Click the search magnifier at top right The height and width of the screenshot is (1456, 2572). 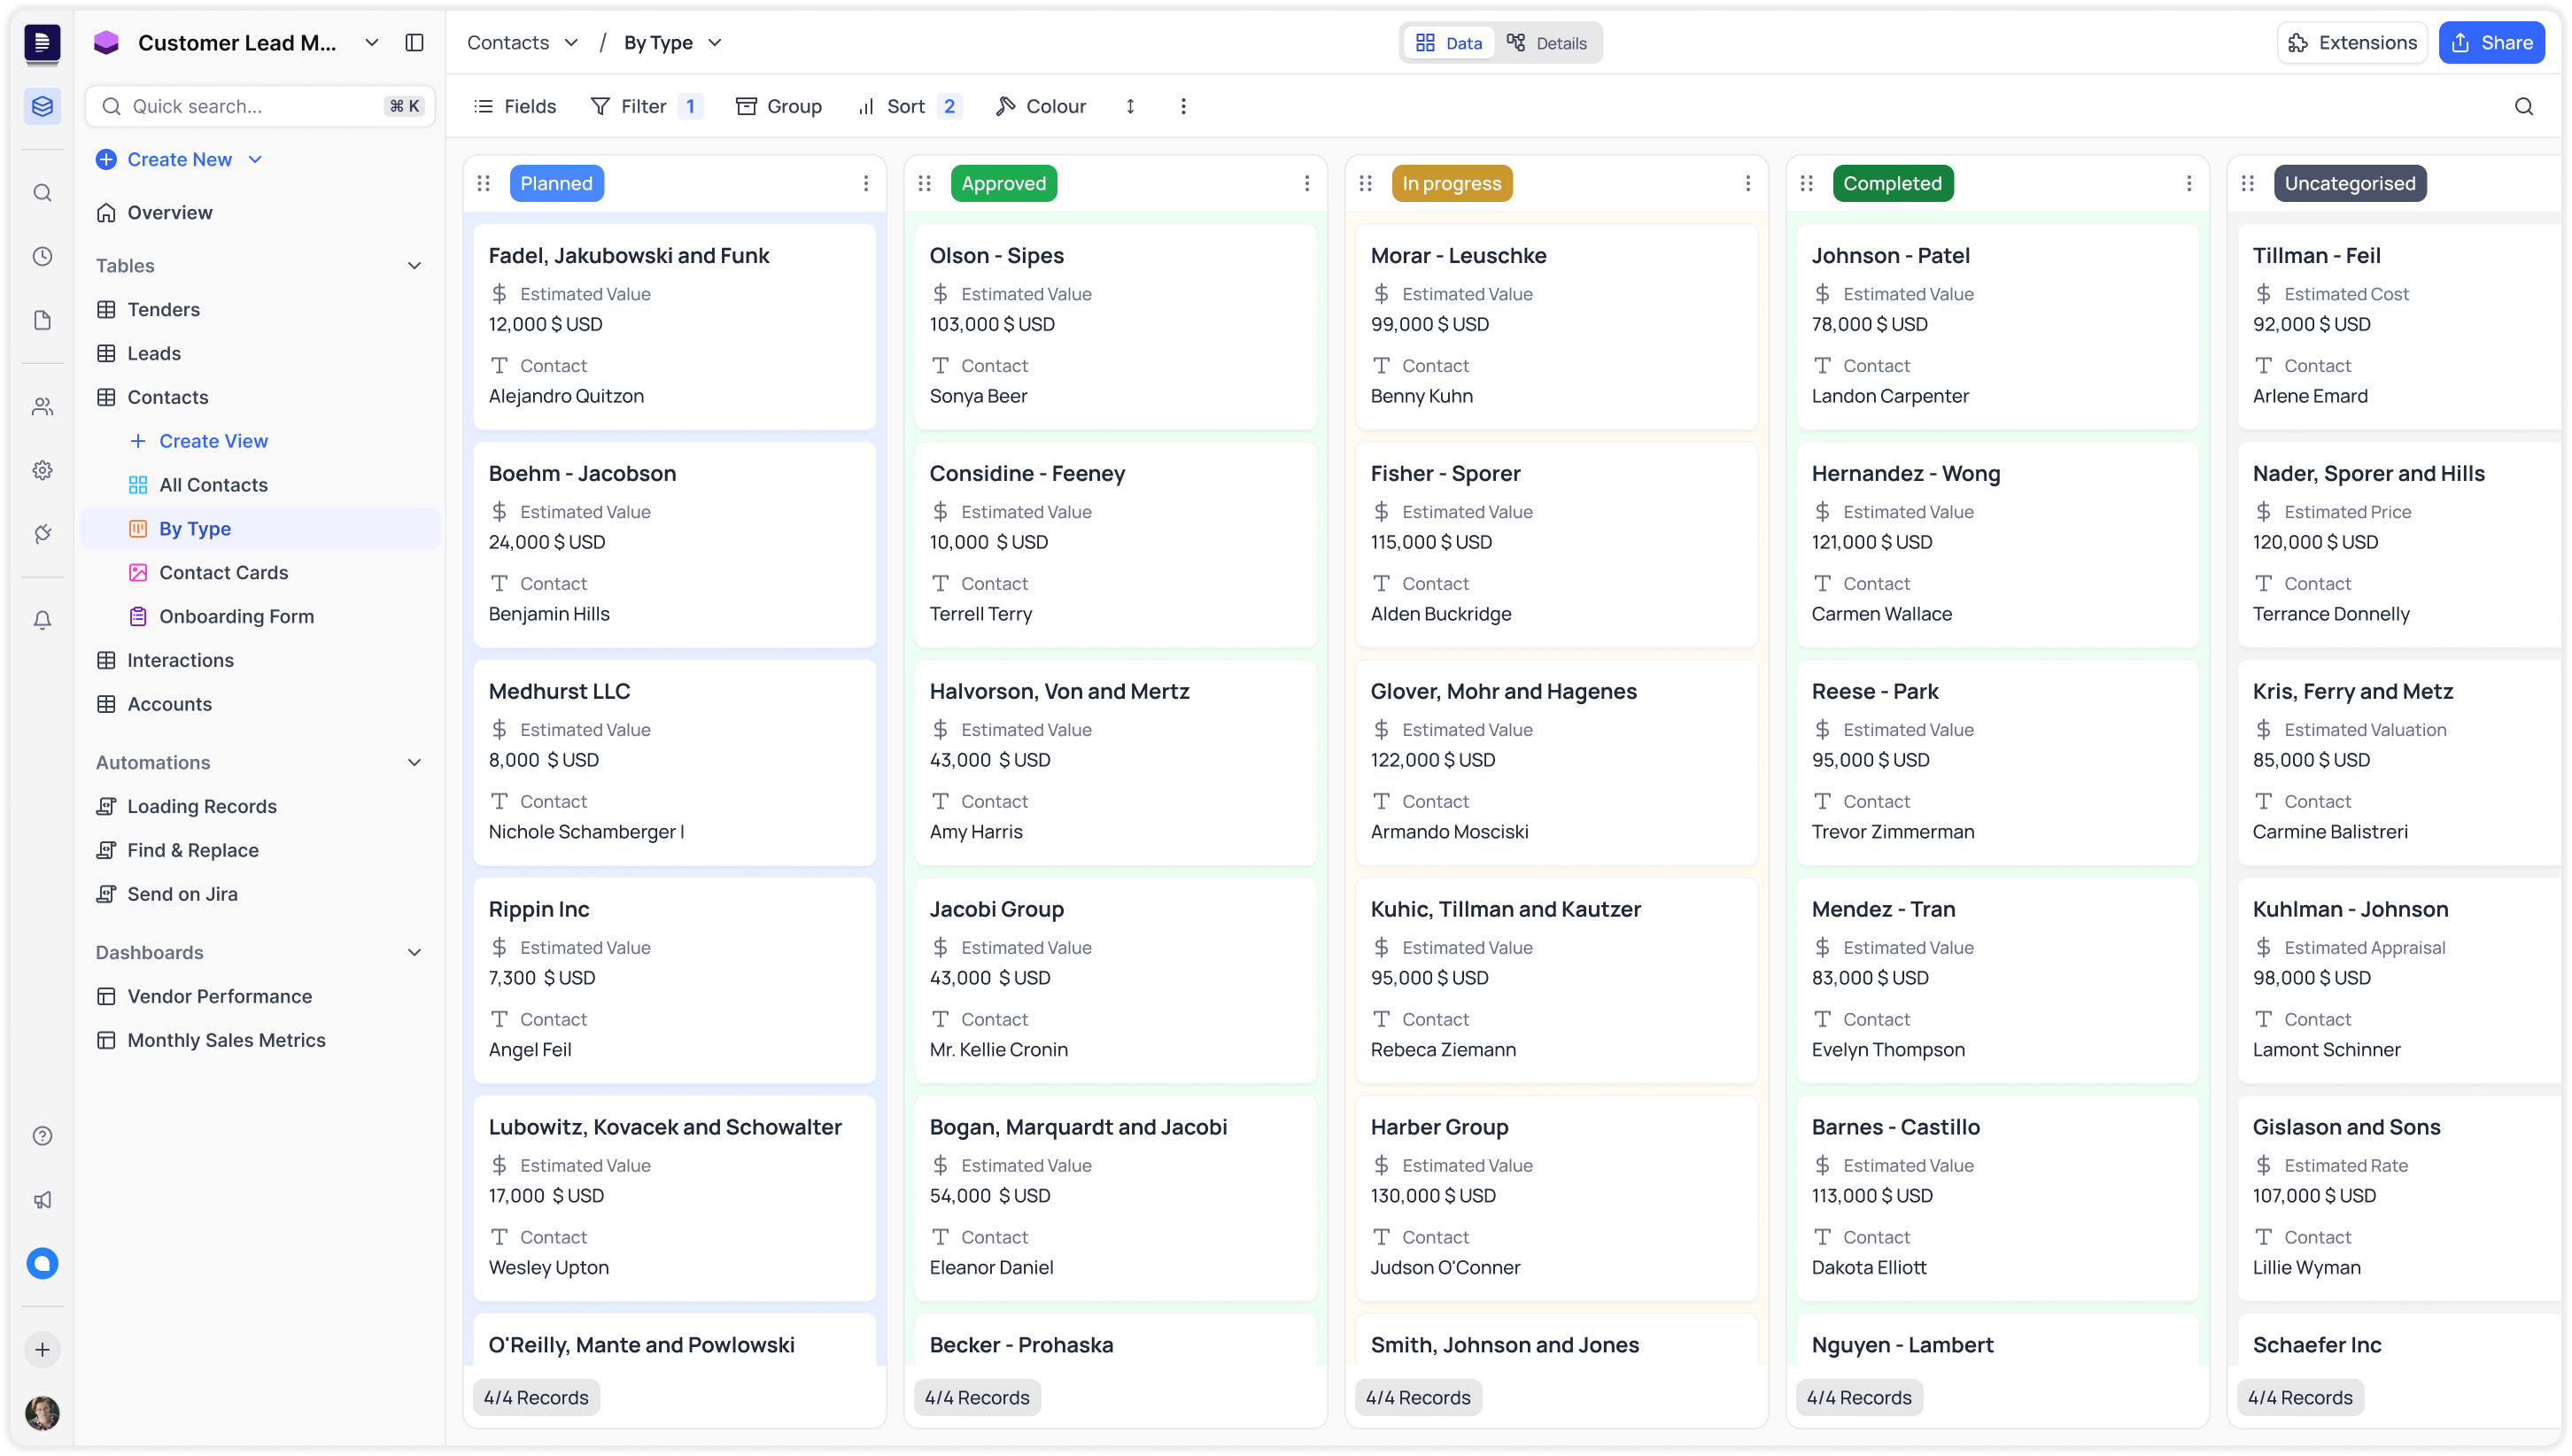coord(2524,106)
